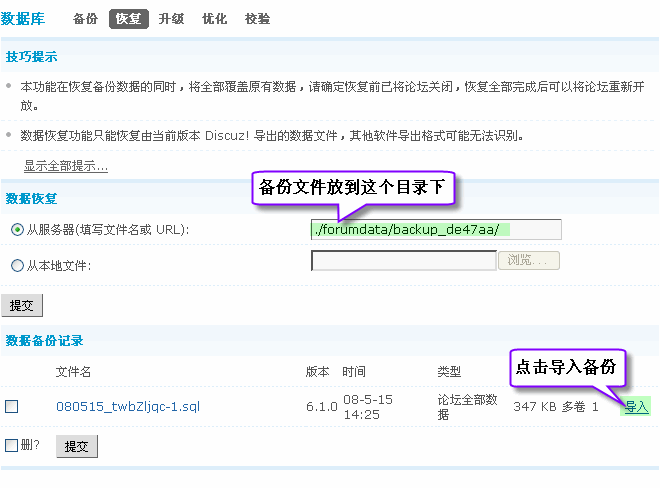Tick the checkbox for 080515_twbZljqc-1.sql

pyautogui.click(x=12, y=407)
